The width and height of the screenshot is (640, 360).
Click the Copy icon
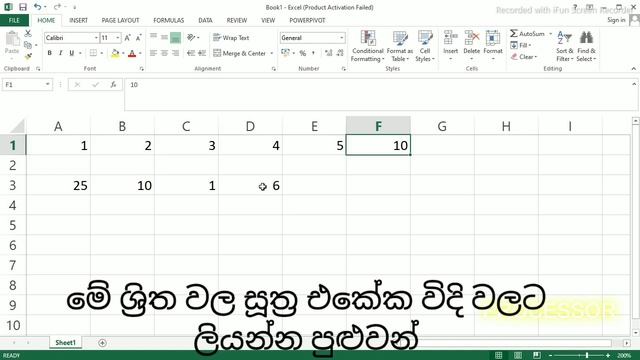28,45
